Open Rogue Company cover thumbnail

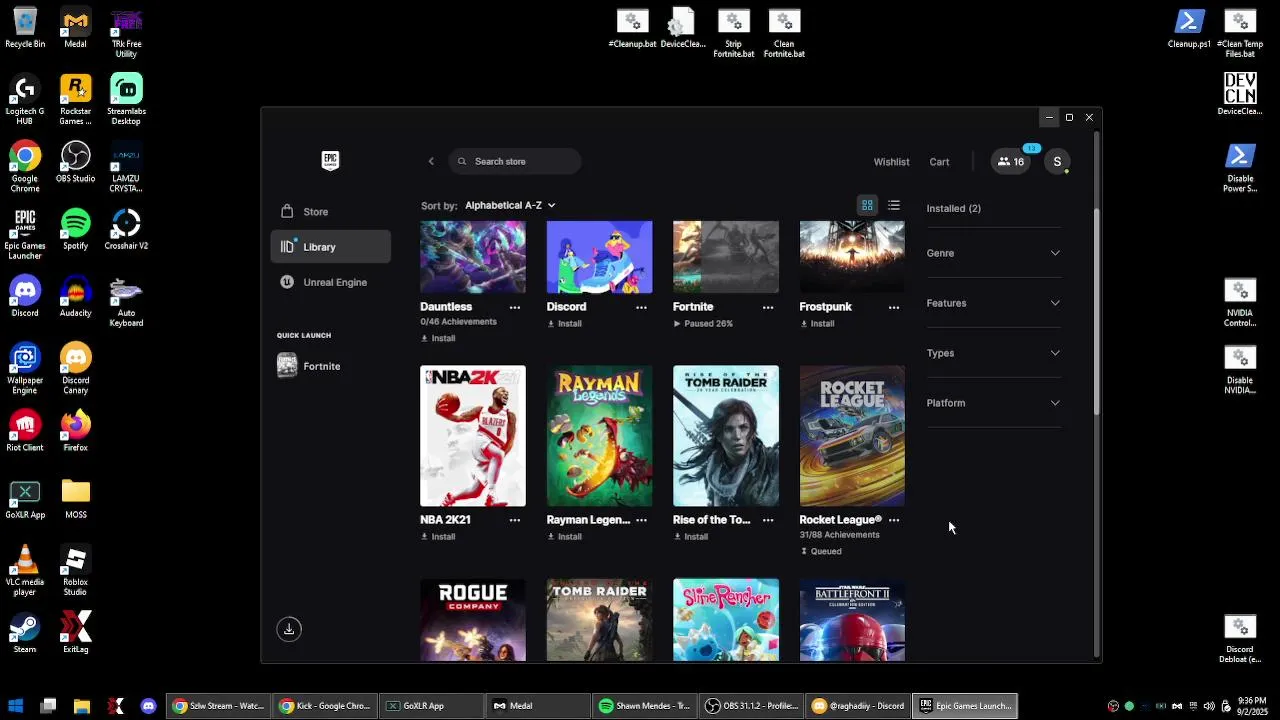(473, 620)
